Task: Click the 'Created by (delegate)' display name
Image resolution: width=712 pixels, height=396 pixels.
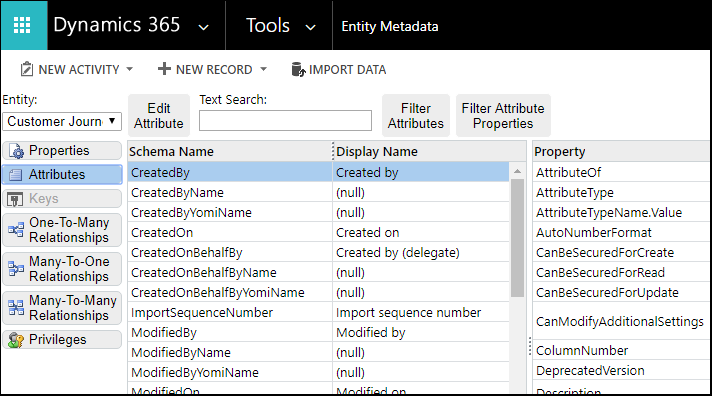Action: click(398, 252)
